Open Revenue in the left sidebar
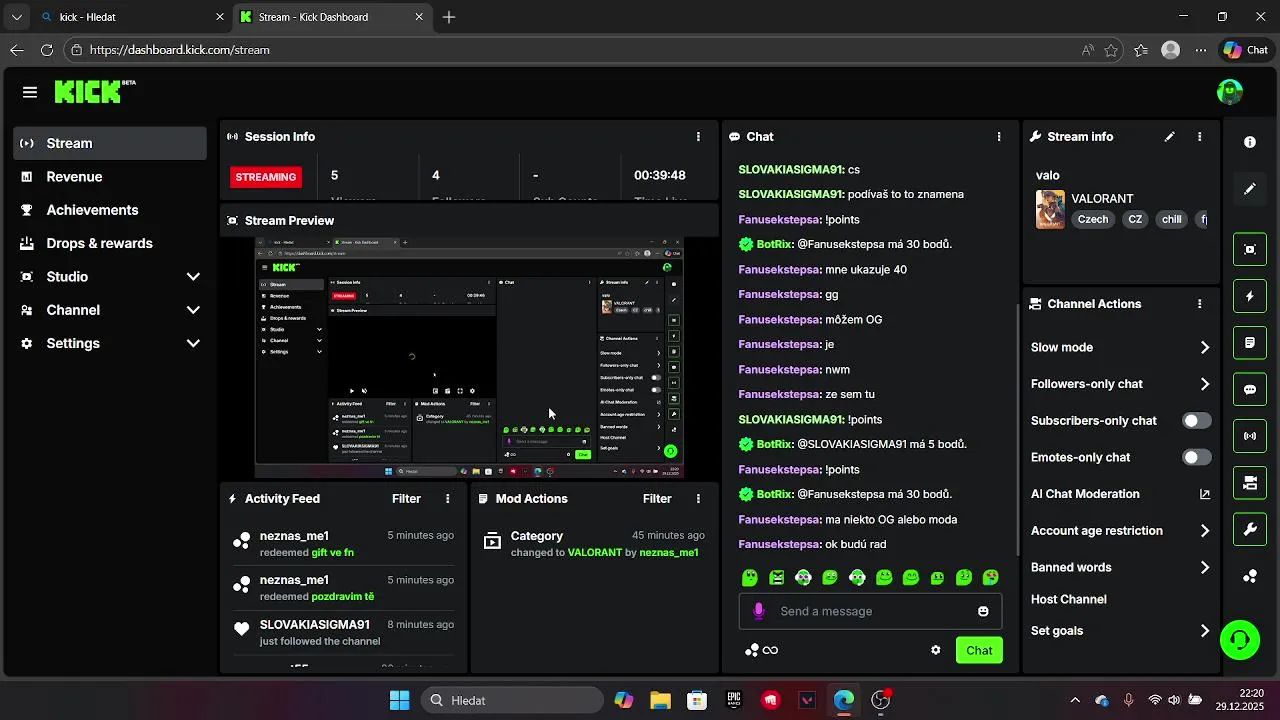This screenshot has width=1280, height=720. pos(110,177)
